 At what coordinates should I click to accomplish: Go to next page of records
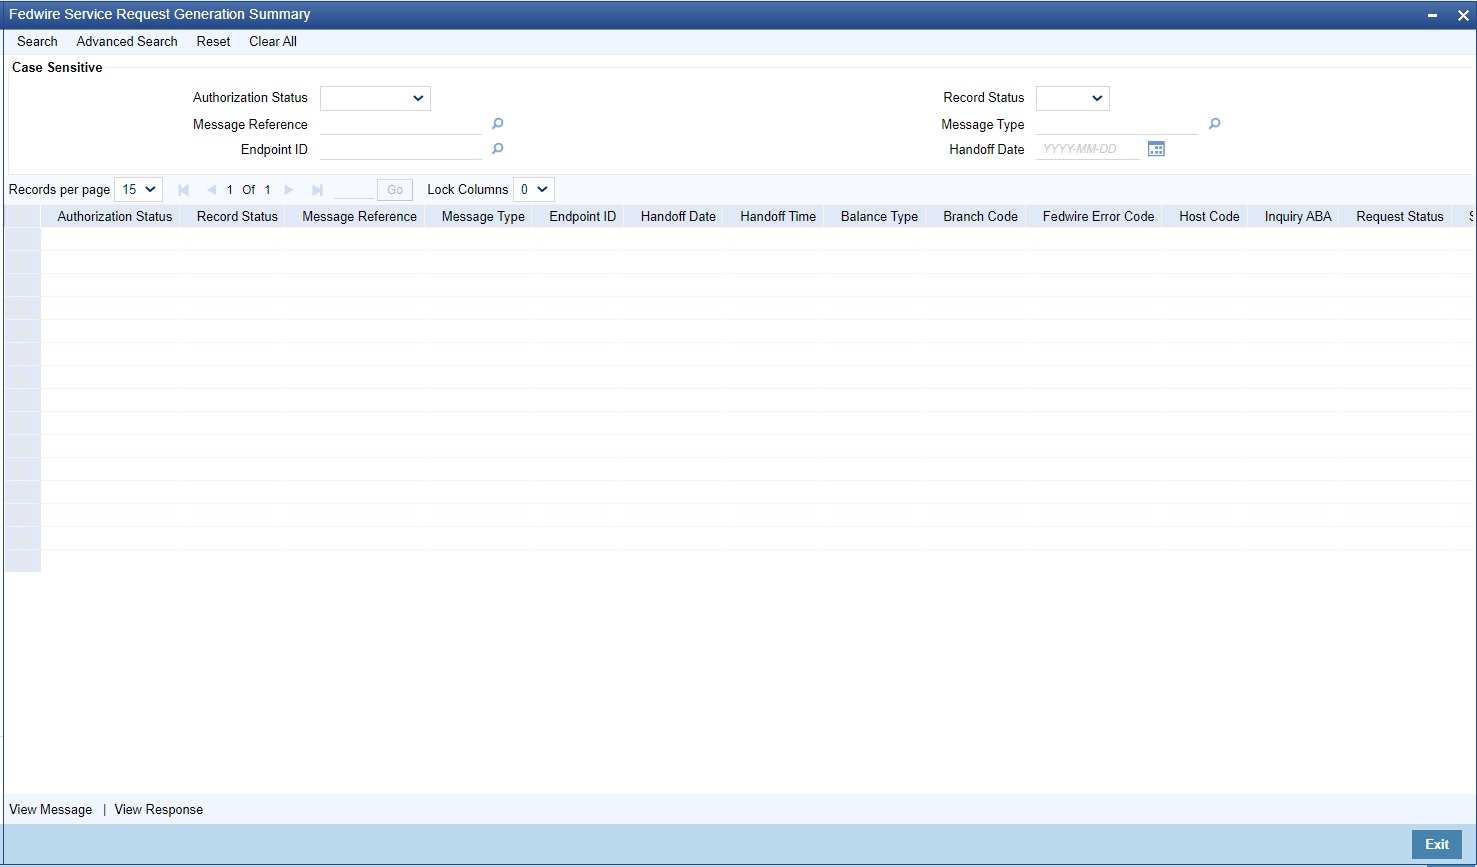click(289, 190)
